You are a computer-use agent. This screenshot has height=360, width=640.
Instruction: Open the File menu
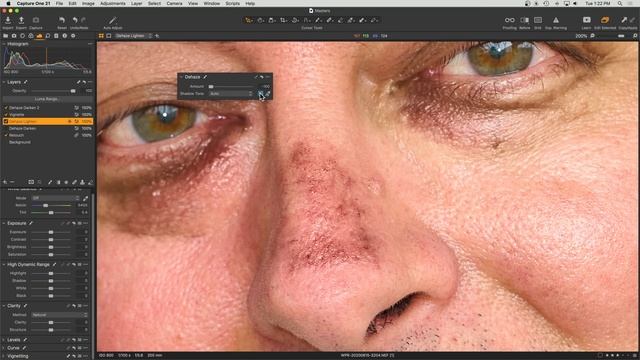coord(59,3)
